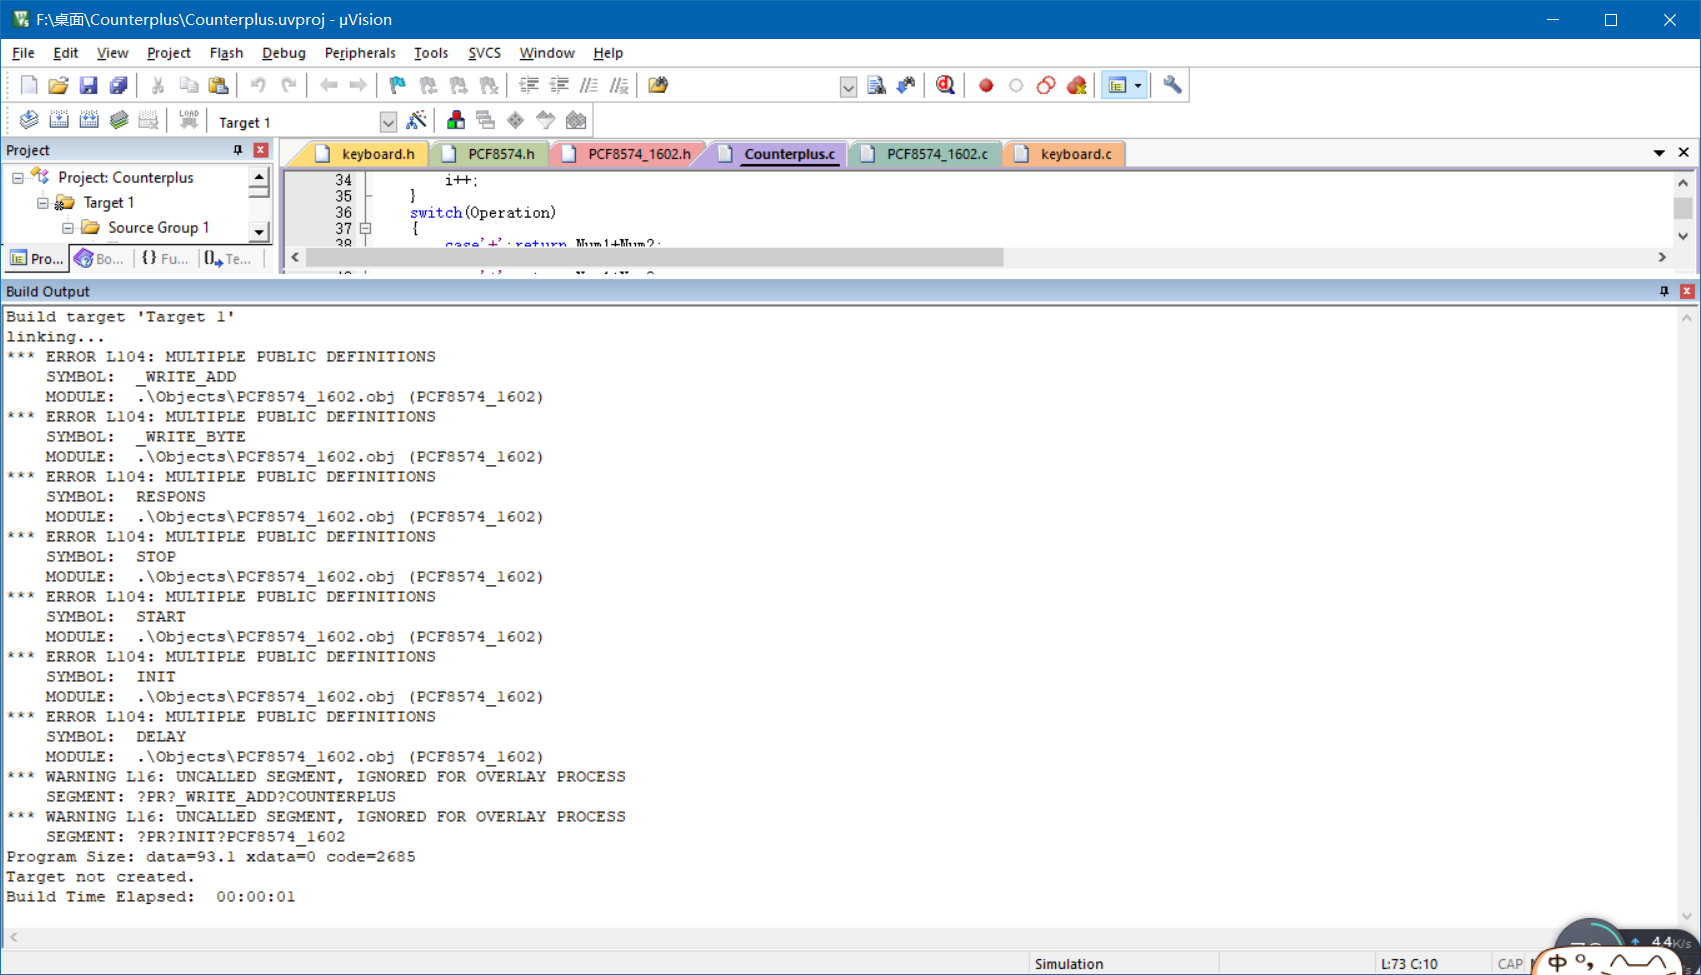Insert a bookmark with the flag icon
The height and width of the screenshot is (975, 1701).
tap(397, 86)
